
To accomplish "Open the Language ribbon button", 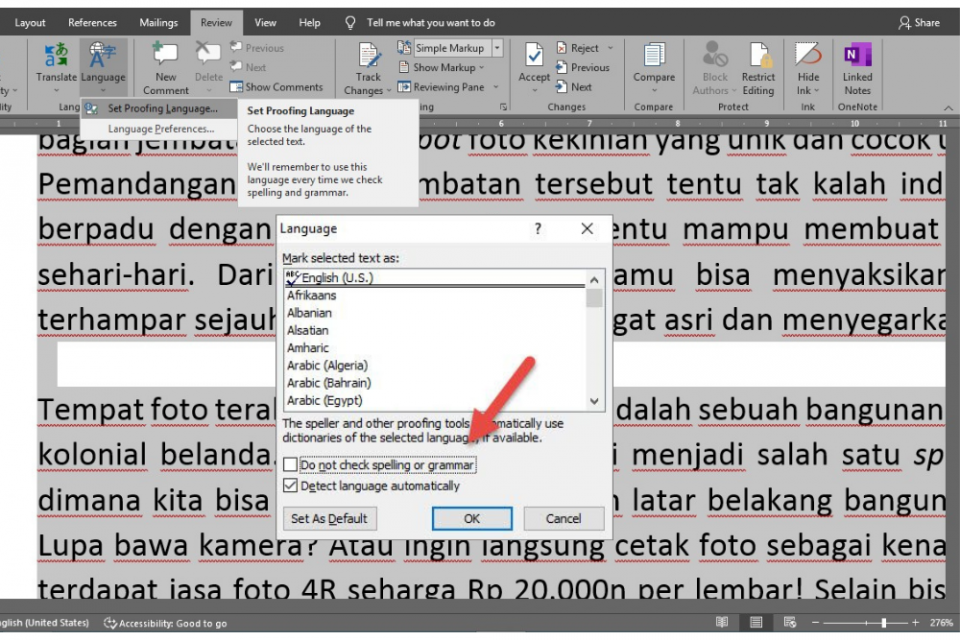I will tap(103, 67).
